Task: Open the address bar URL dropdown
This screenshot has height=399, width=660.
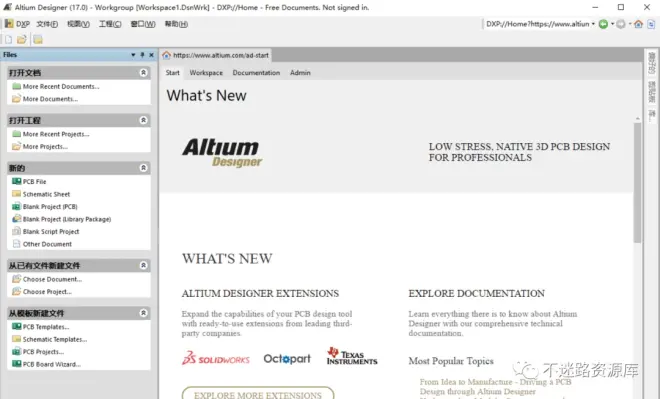Action: (593, 24)
